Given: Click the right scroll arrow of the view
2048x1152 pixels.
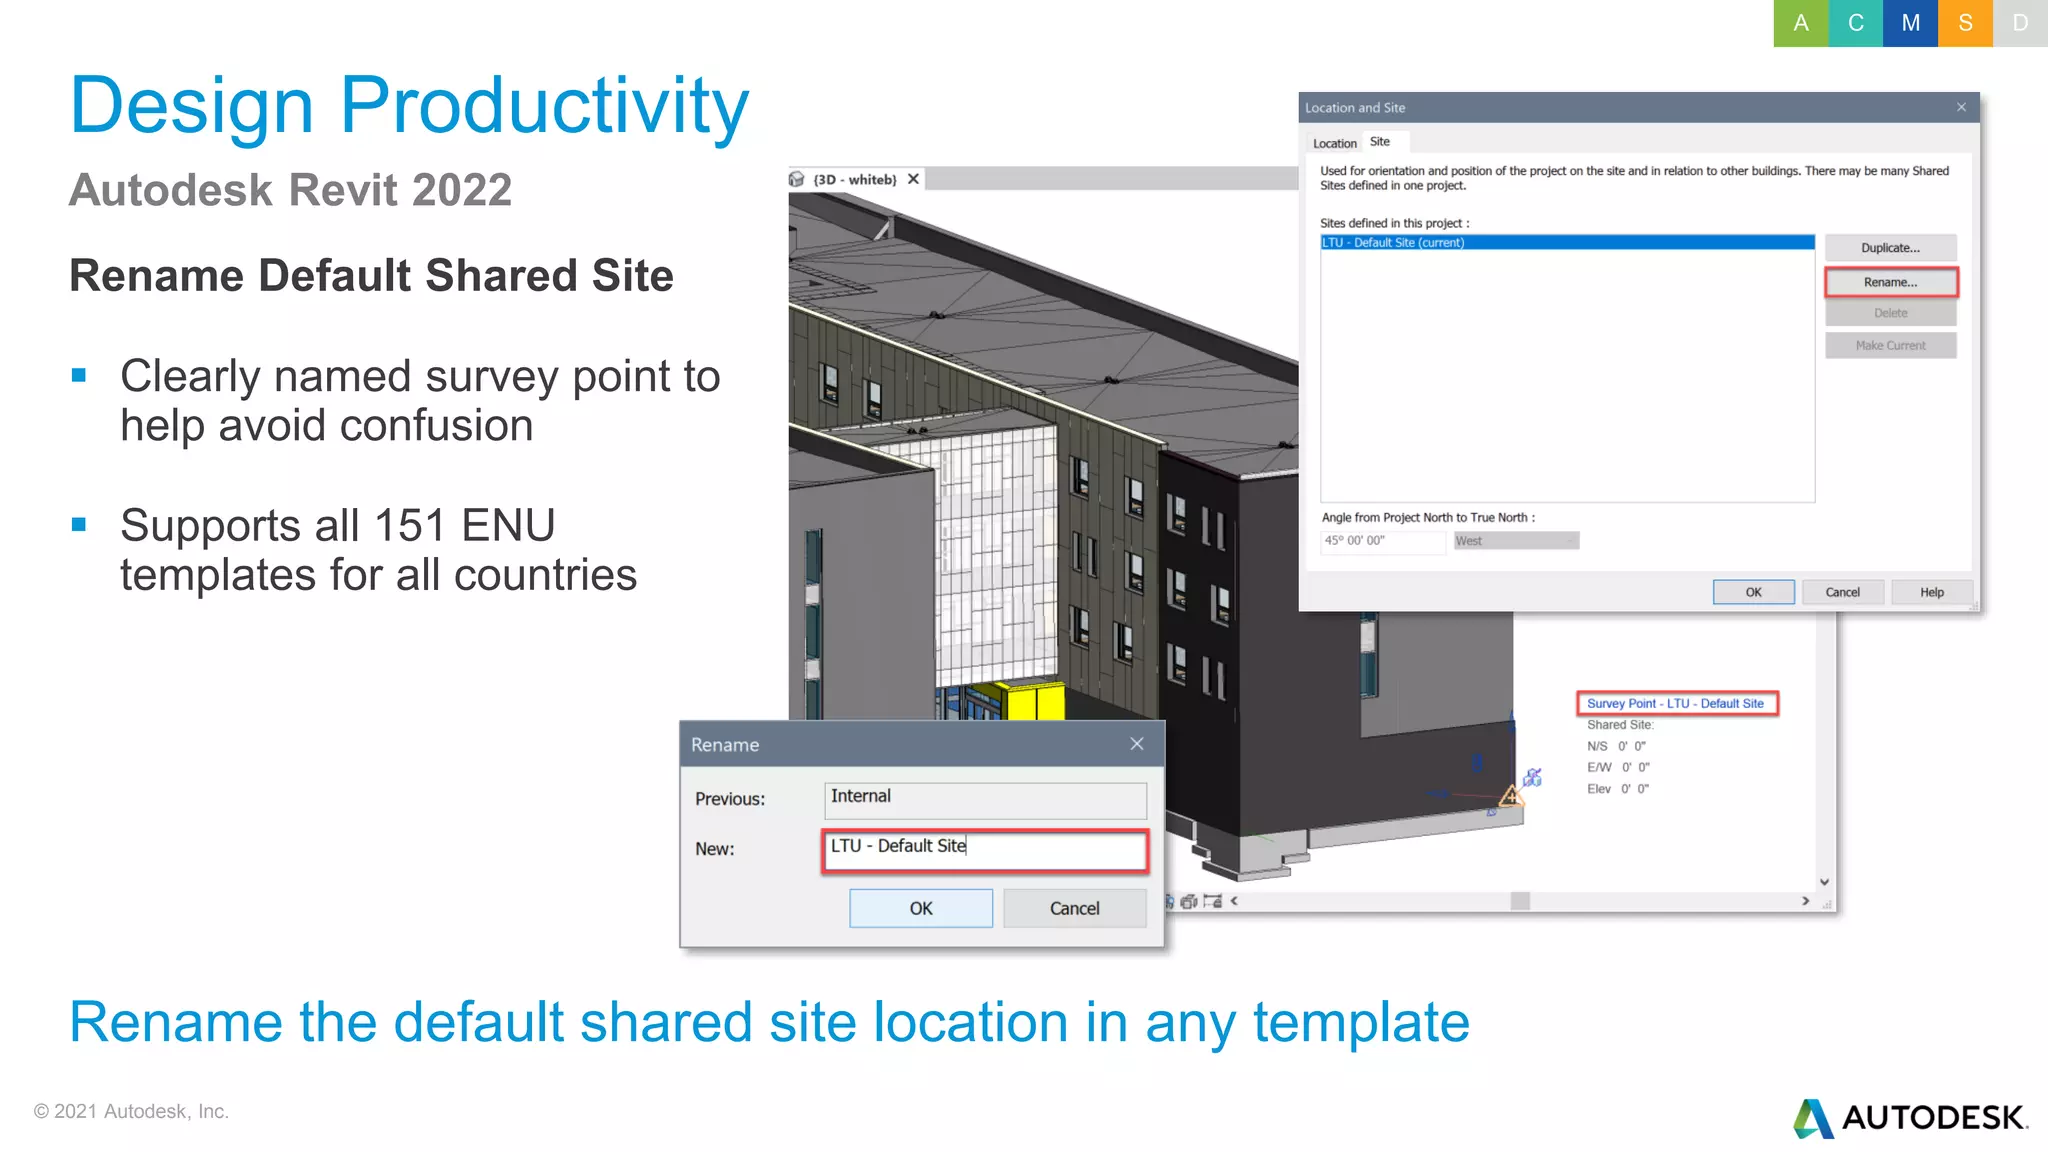Looking at the screenshot, I should (1805, 901).
